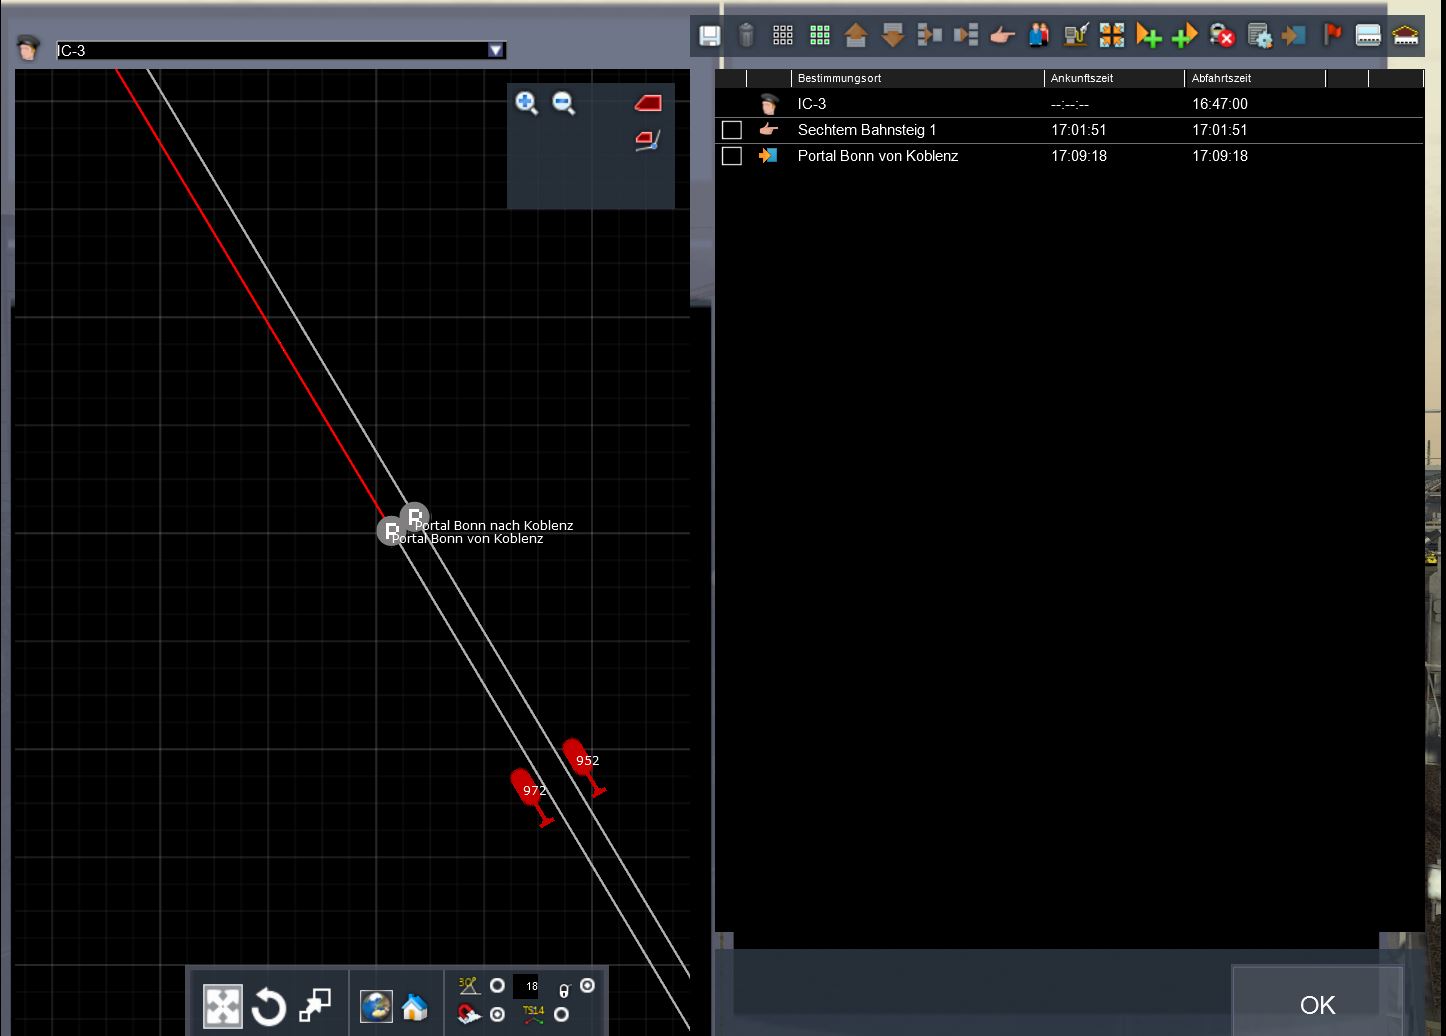Image resolution: width=1446 pixels, height=1036 pixels.
Task: Click the red flag icon in toolbar
Action: [x=1332, y=36]
